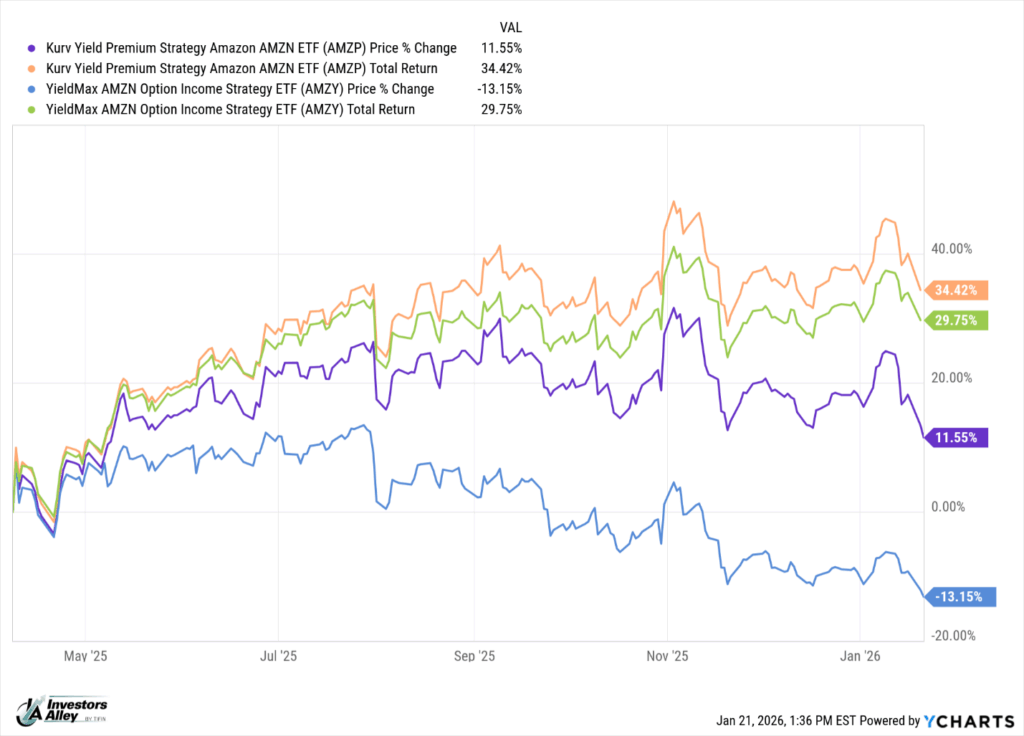Click the green AMZY Total Return legend dot
The image size is (1024, 736).
pyautogui.click(x=33, y=109)
